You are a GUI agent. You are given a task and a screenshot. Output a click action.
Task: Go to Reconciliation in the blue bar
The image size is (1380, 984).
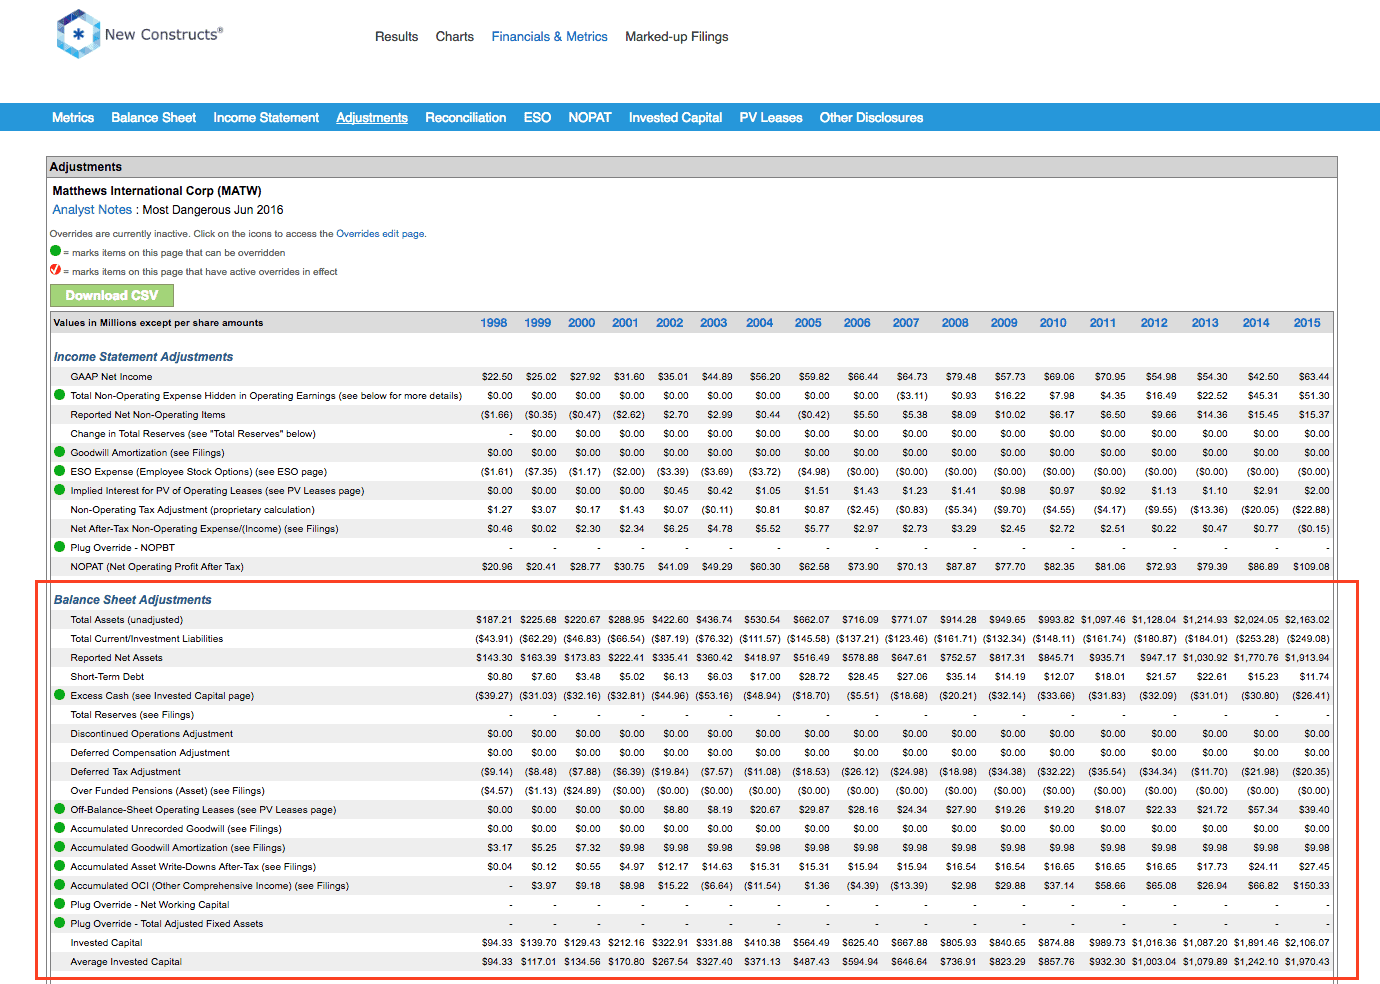click(466, 118)
